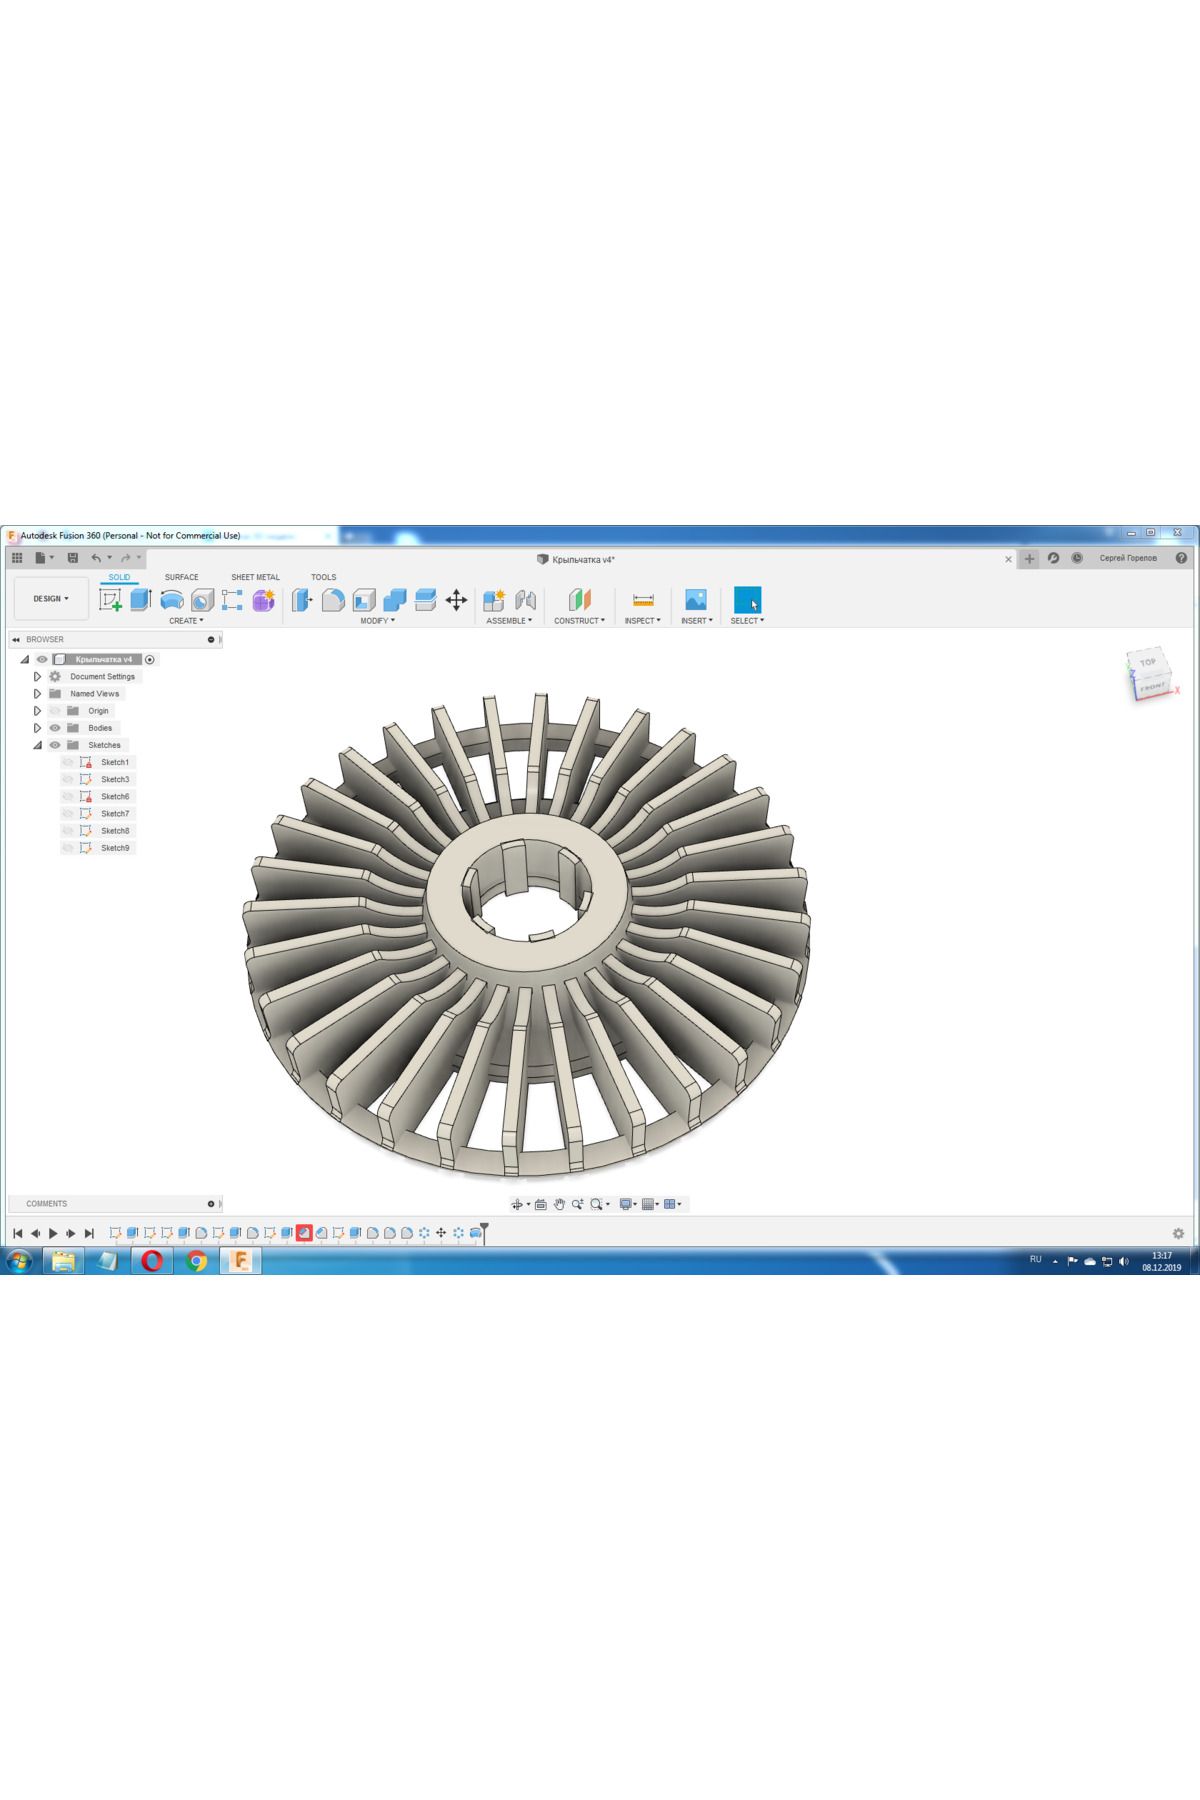This screenshot has height=1800, width=1200.
Task: Activate component radio button beside Крыльчатка v4
Action: (150, 659)
